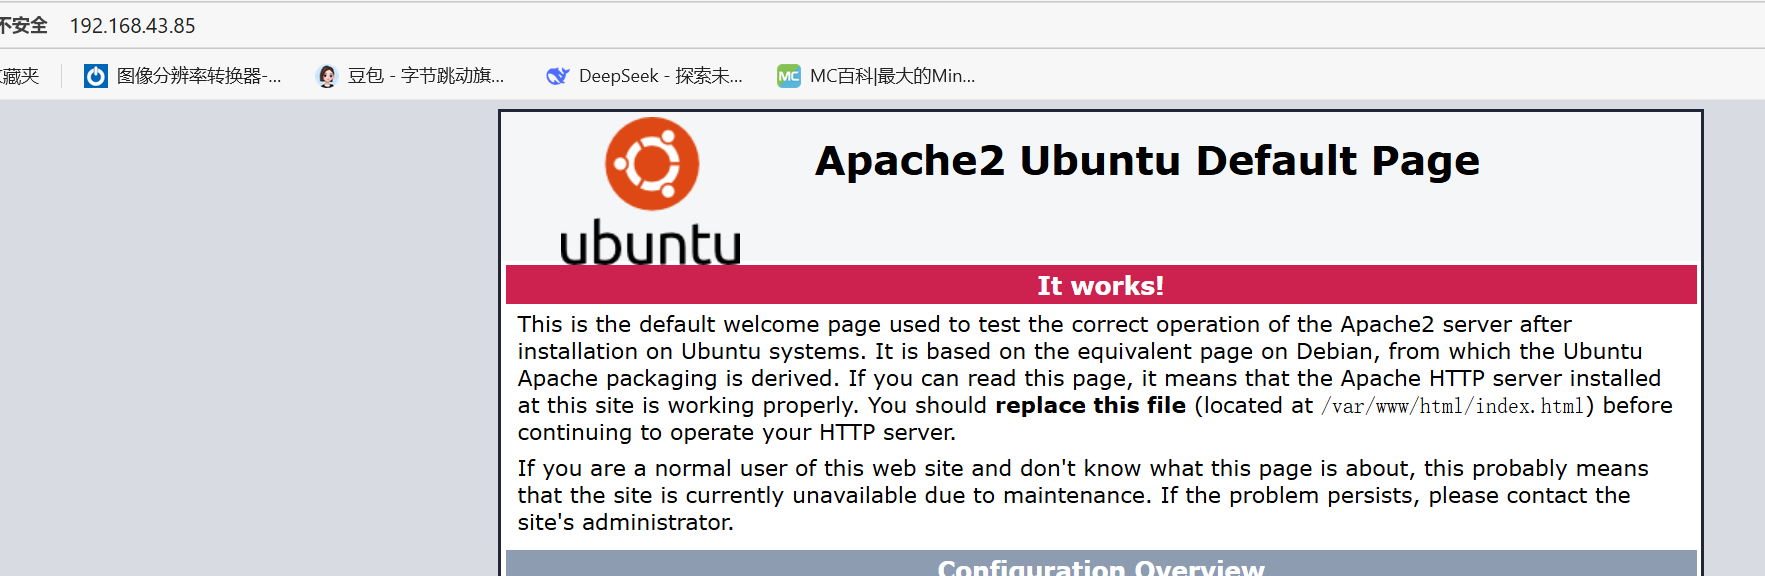
Task: Click the 图像分辨率转换器 bookmark favicon
Action: (96, 76)
